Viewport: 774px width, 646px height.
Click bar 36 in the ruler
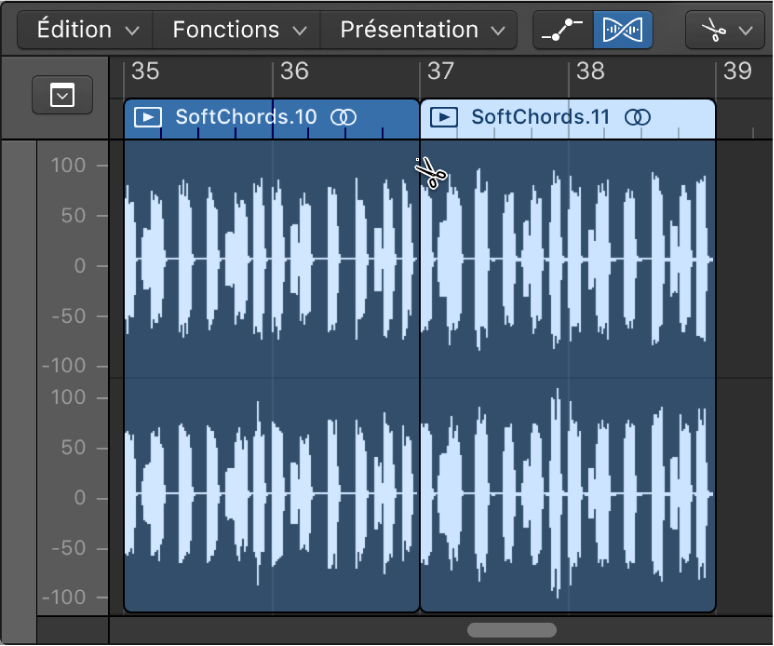(x=294, y=72)
